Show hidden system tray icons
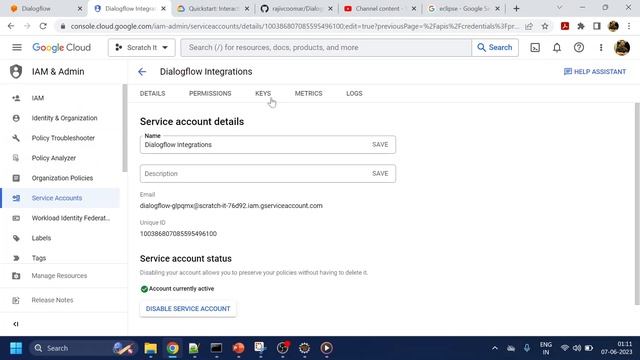Image resolution: width=640 pixels, height=360 pixels. pyautogui.click(x=495, y=348)
